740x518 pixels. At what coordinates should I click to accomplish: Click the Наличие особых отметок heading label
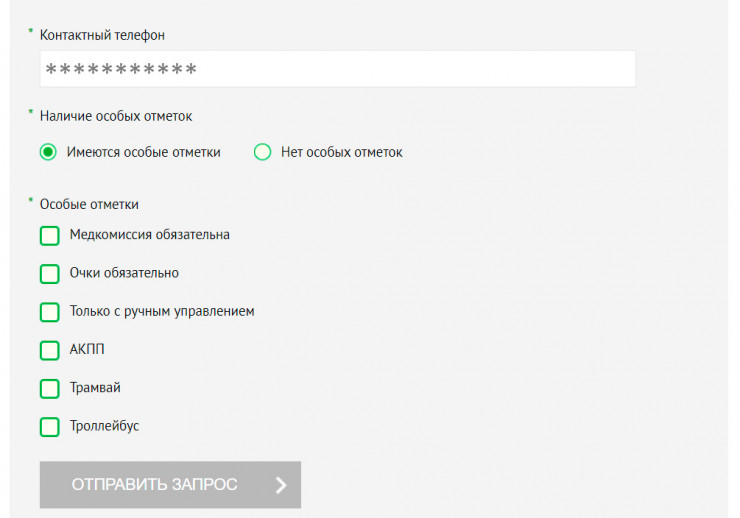click(115, 116)
